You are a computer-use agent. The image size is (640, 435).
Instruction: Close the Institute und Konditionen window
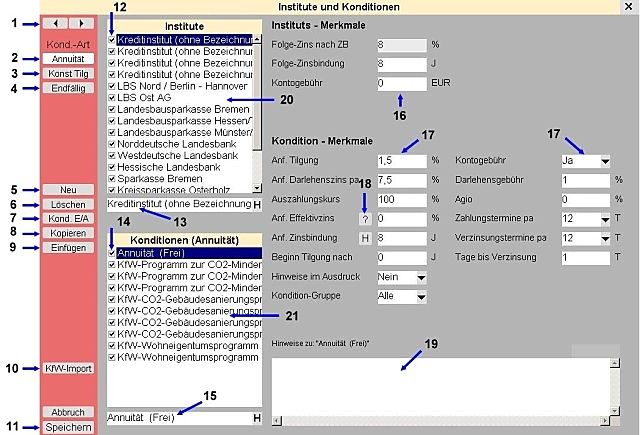[x=629, y=7]
